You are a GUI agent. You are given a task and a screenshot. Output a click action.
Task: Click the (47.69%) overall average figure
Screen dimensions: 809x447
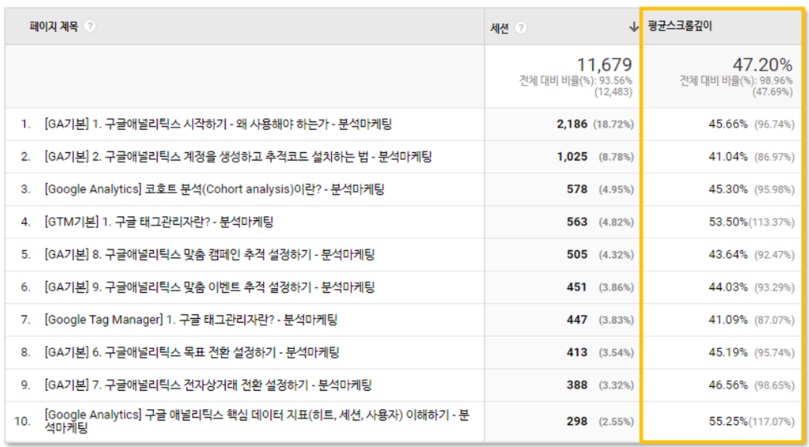(x=772, y=92)
